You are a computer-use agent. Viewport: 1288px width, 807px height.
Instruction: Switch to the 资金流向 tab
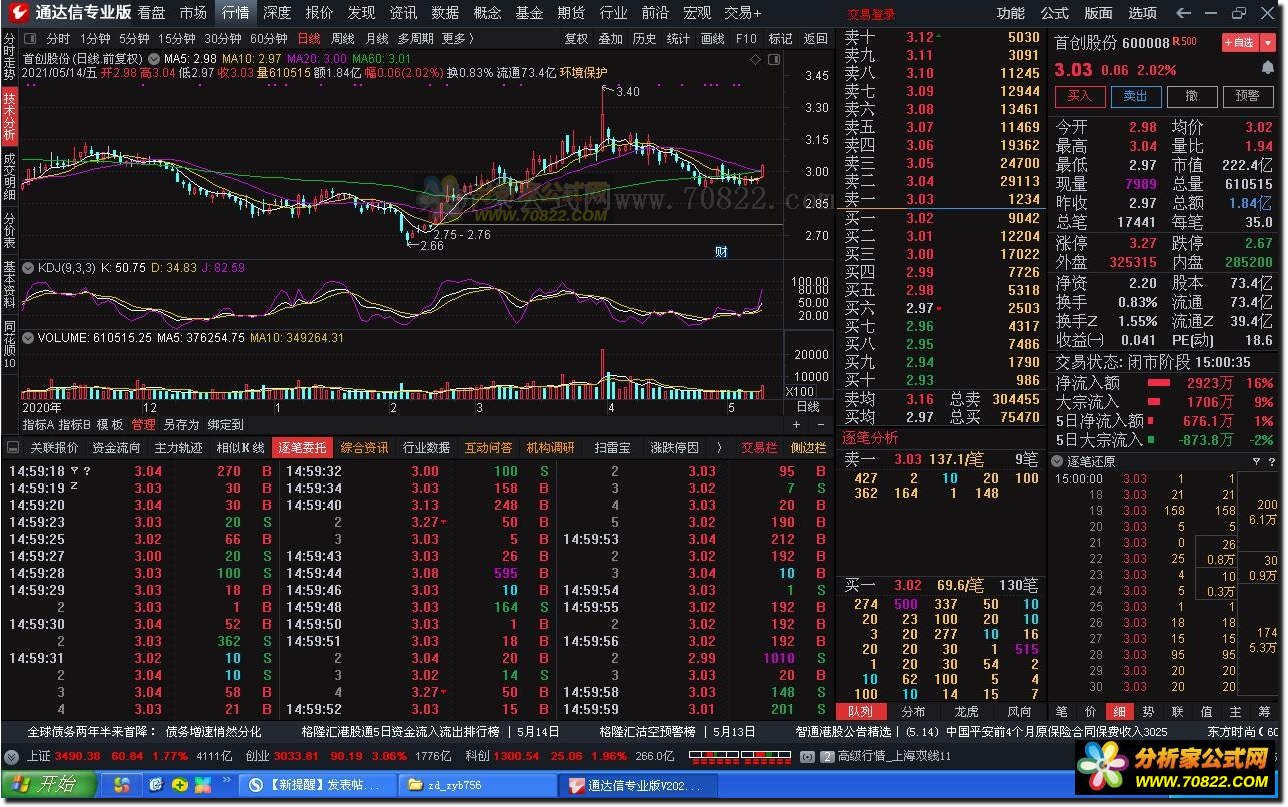pos(116,447)
